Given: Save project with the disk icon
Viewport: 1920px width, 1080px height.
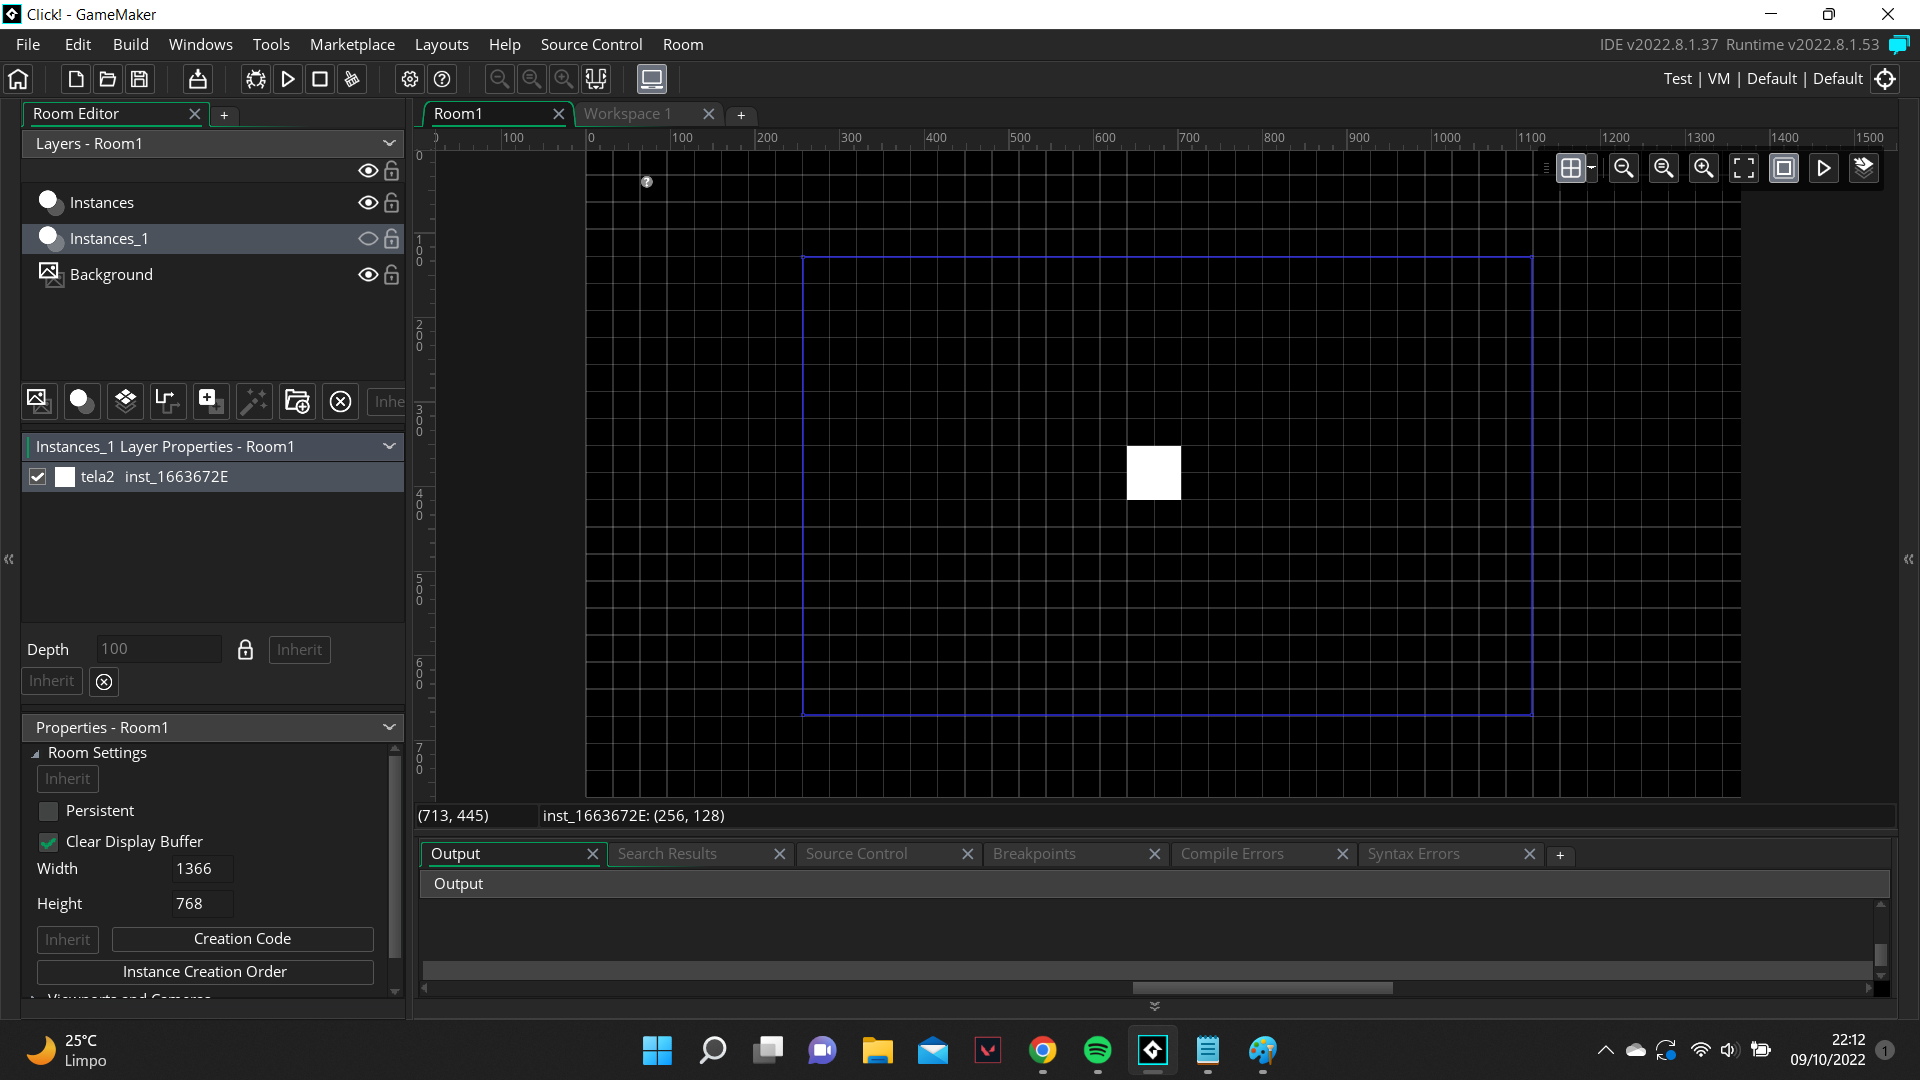Looking at the screenshot, I should tap(139, 79).
